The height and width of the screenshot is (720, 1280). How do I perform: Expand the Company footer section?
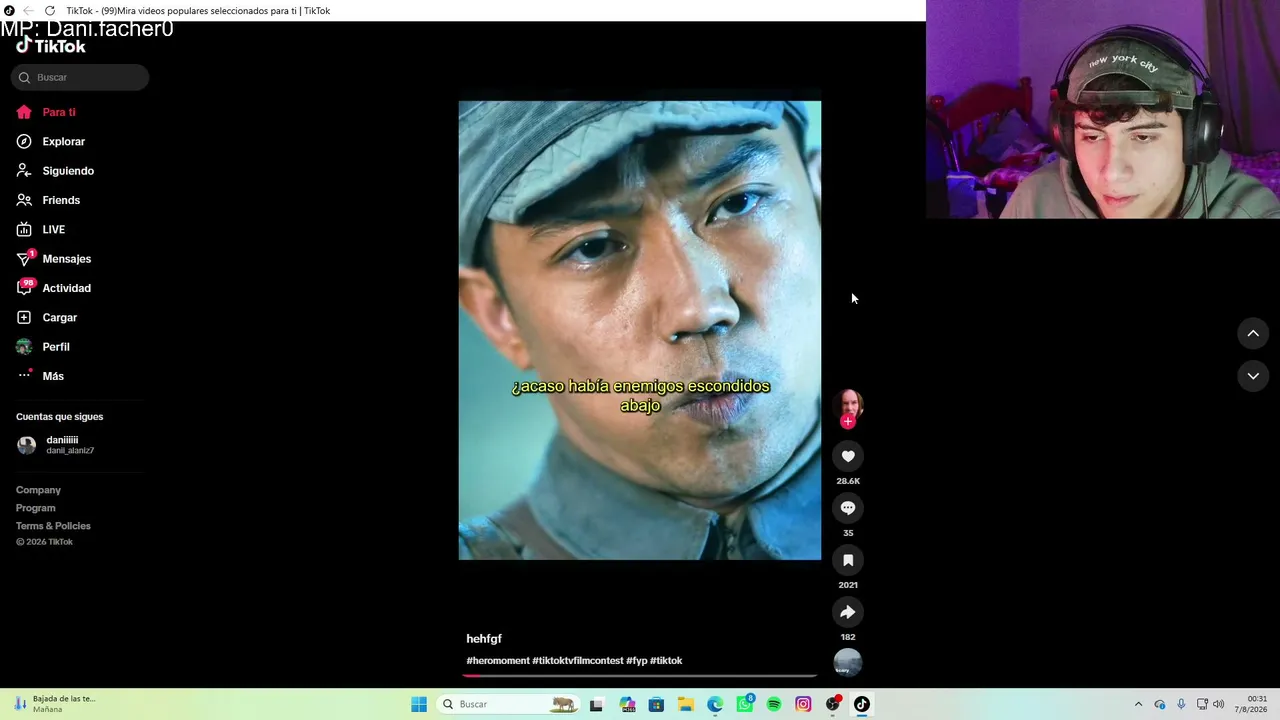[x=38, y=490]
